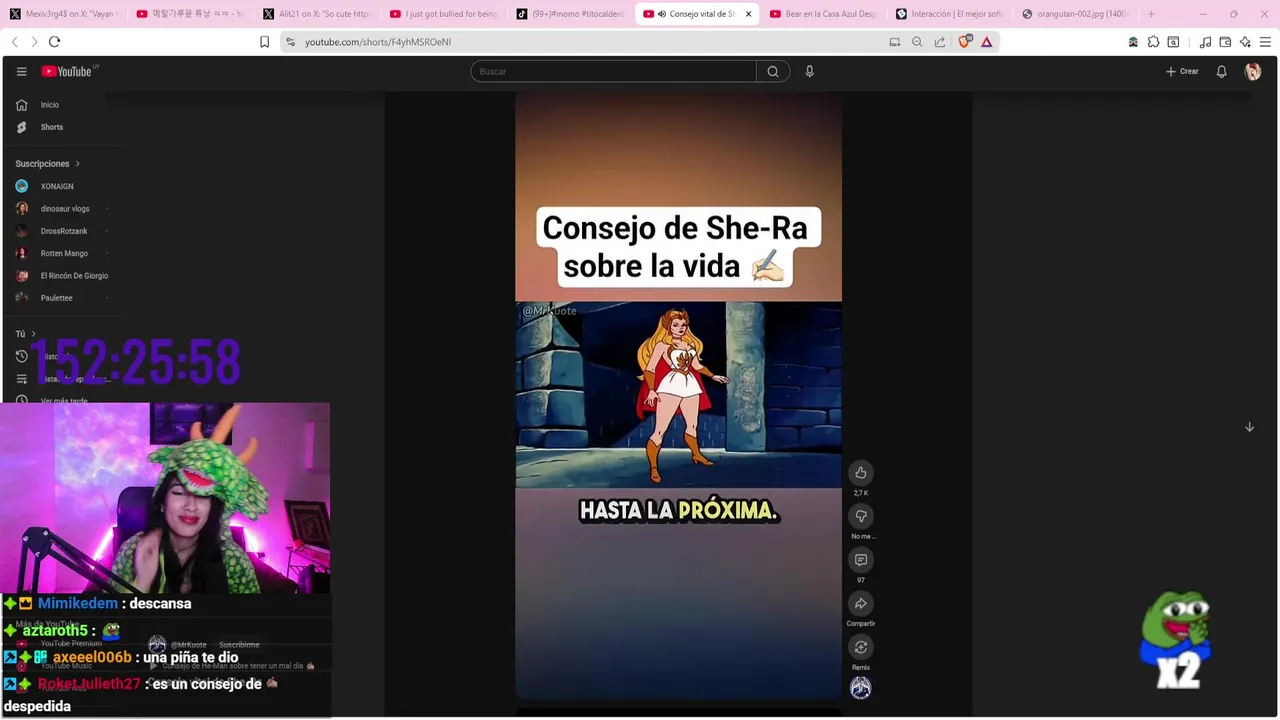
Task: Switch to Interacción tab
Action: point(950,14)
